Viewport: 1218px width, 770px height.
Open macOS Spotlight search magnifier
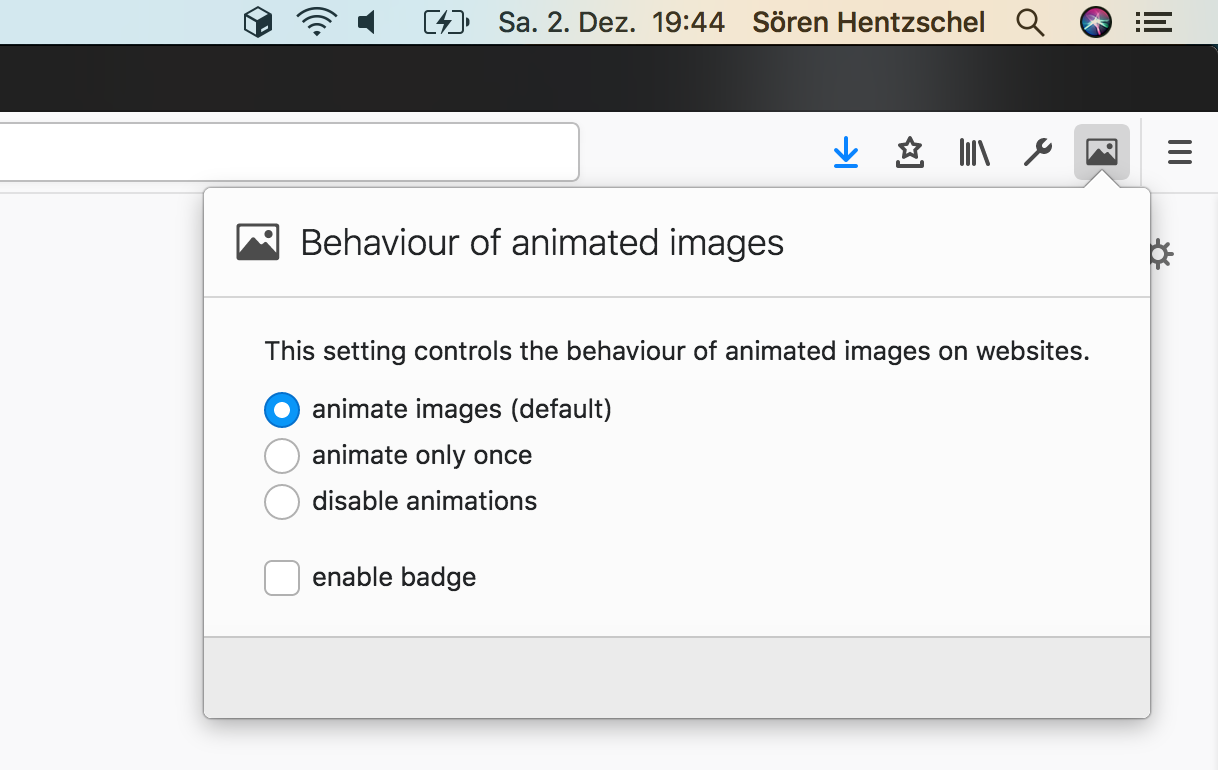(1030, 22)
